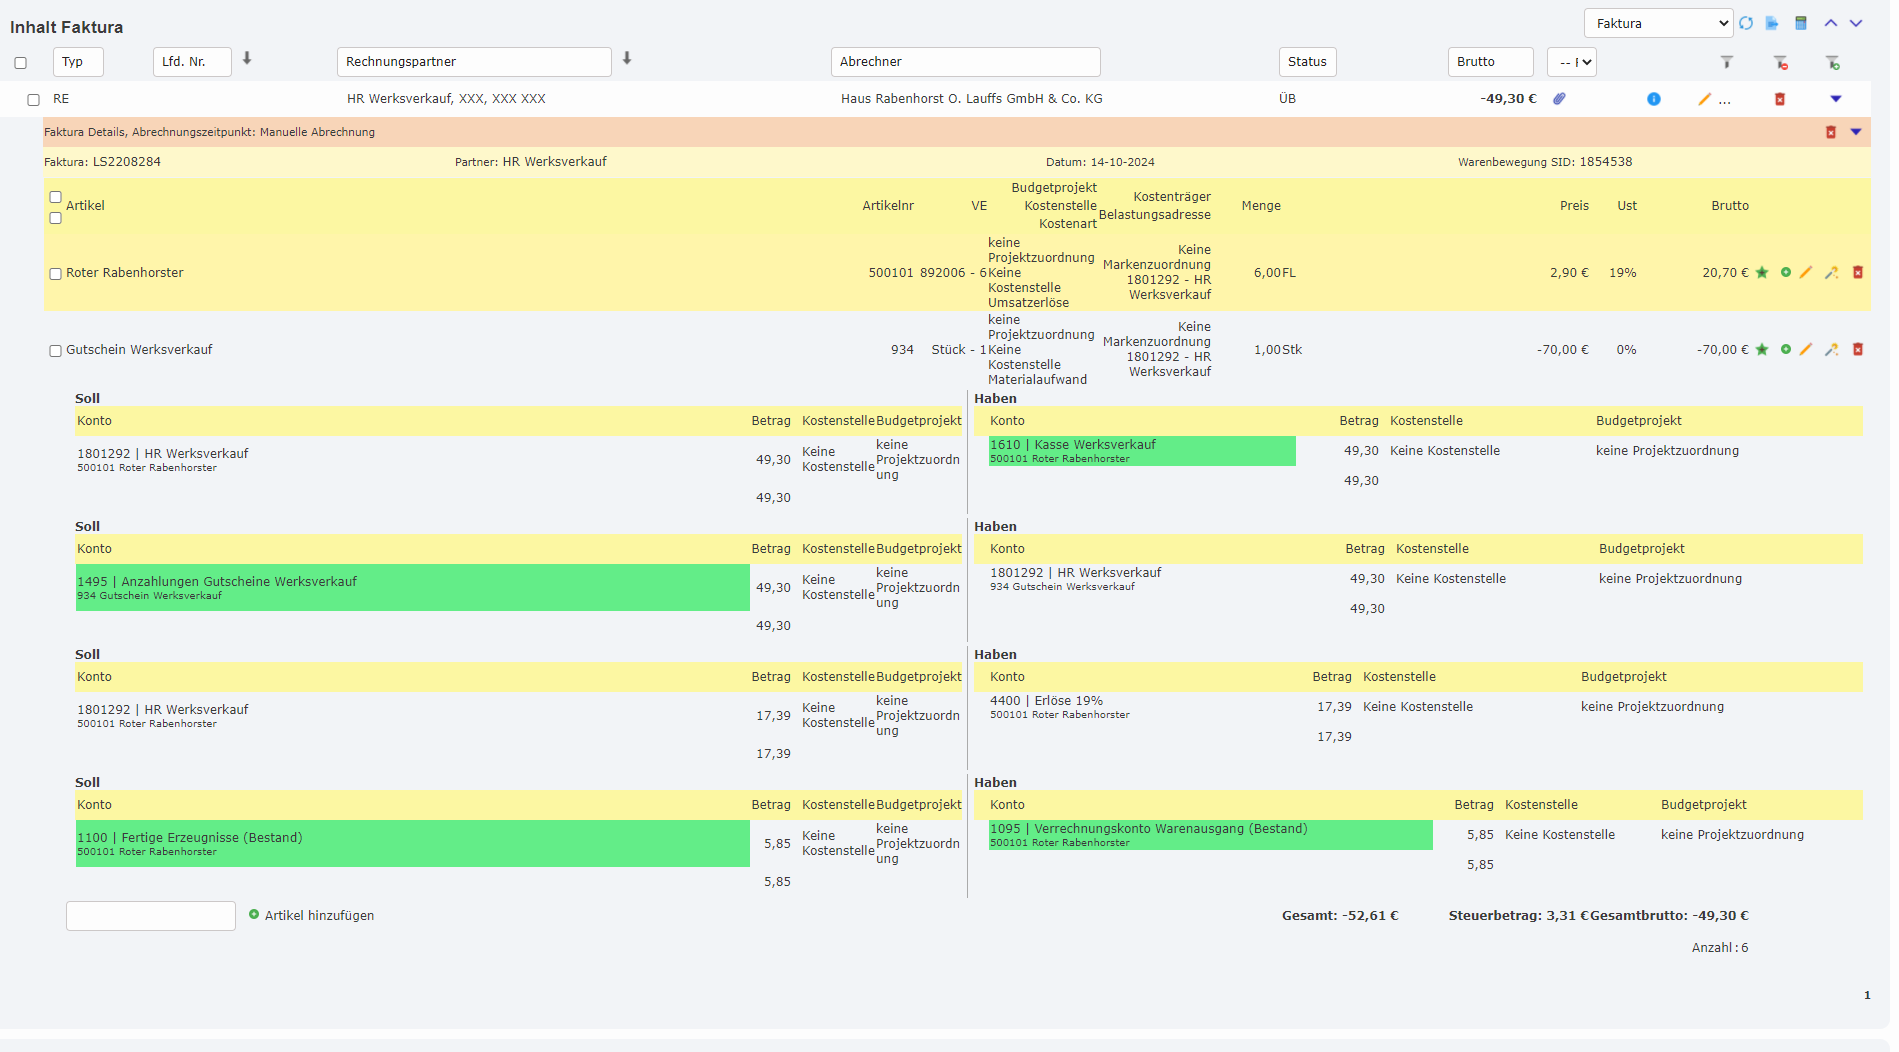Click the Artikel hinzufügen link

coord(319,915)
